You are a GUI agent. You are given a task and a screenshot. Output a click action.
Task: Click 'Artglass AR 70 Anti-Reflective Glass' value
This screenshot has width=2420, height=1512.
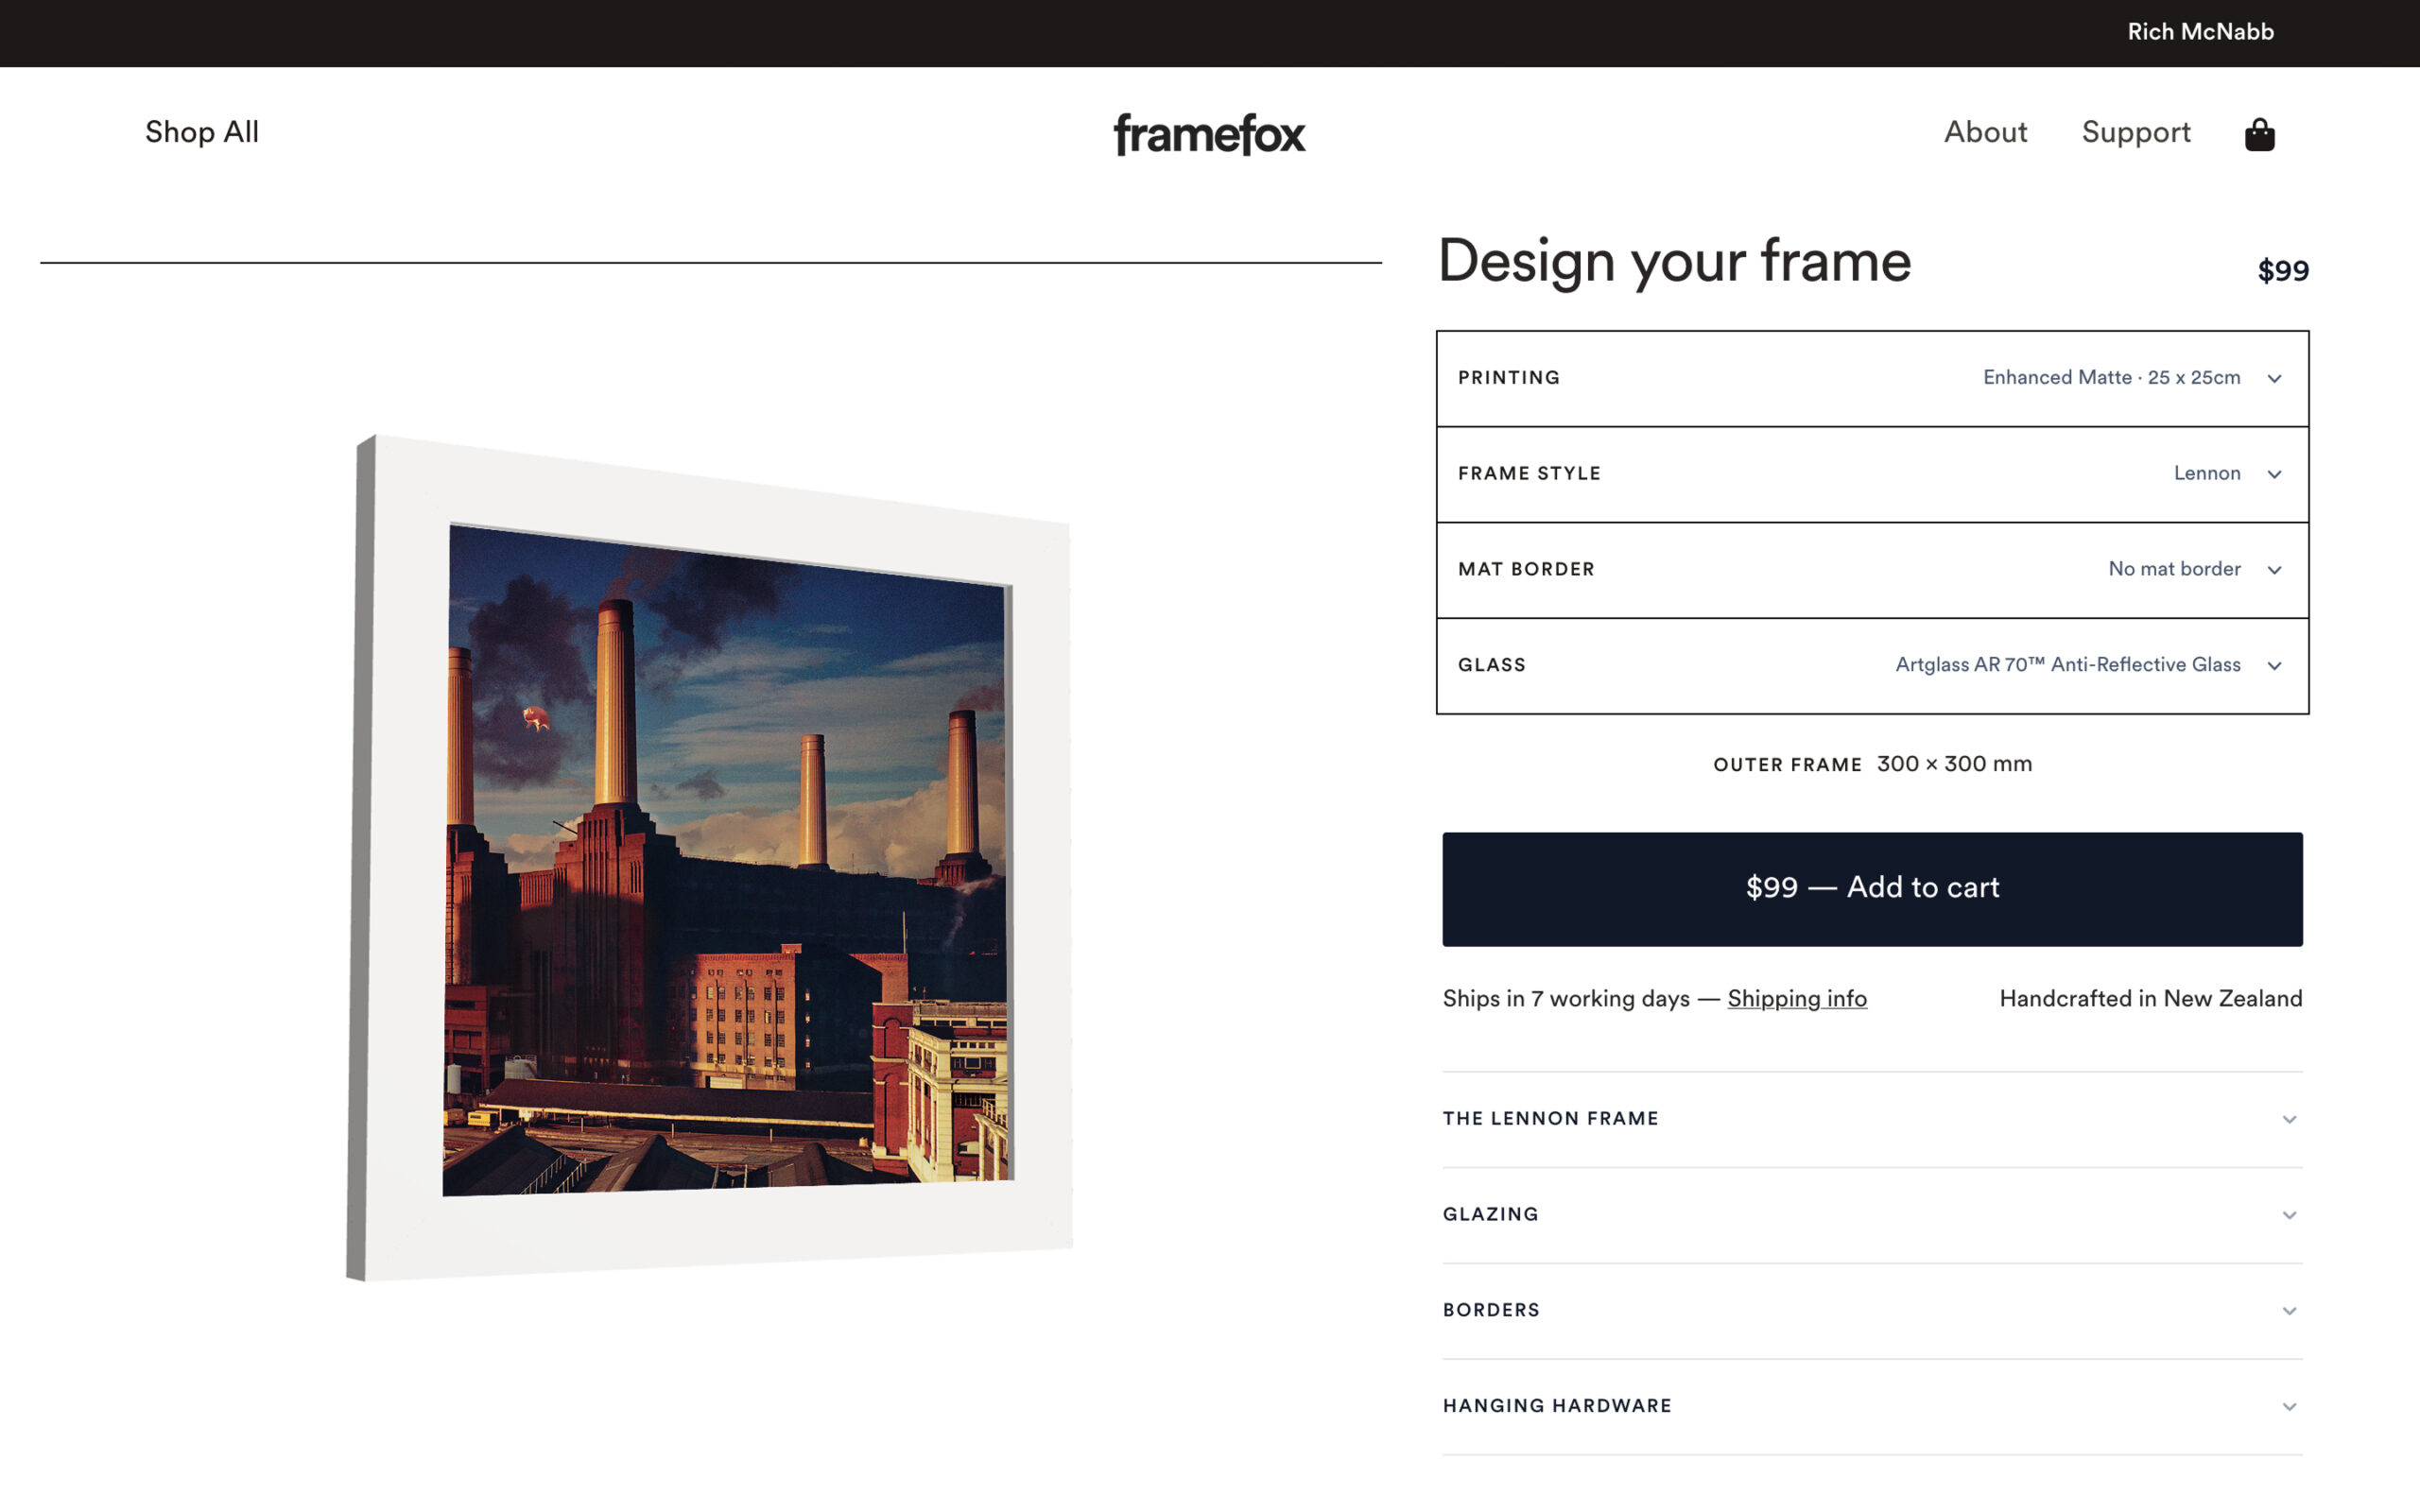(2067, 666)
